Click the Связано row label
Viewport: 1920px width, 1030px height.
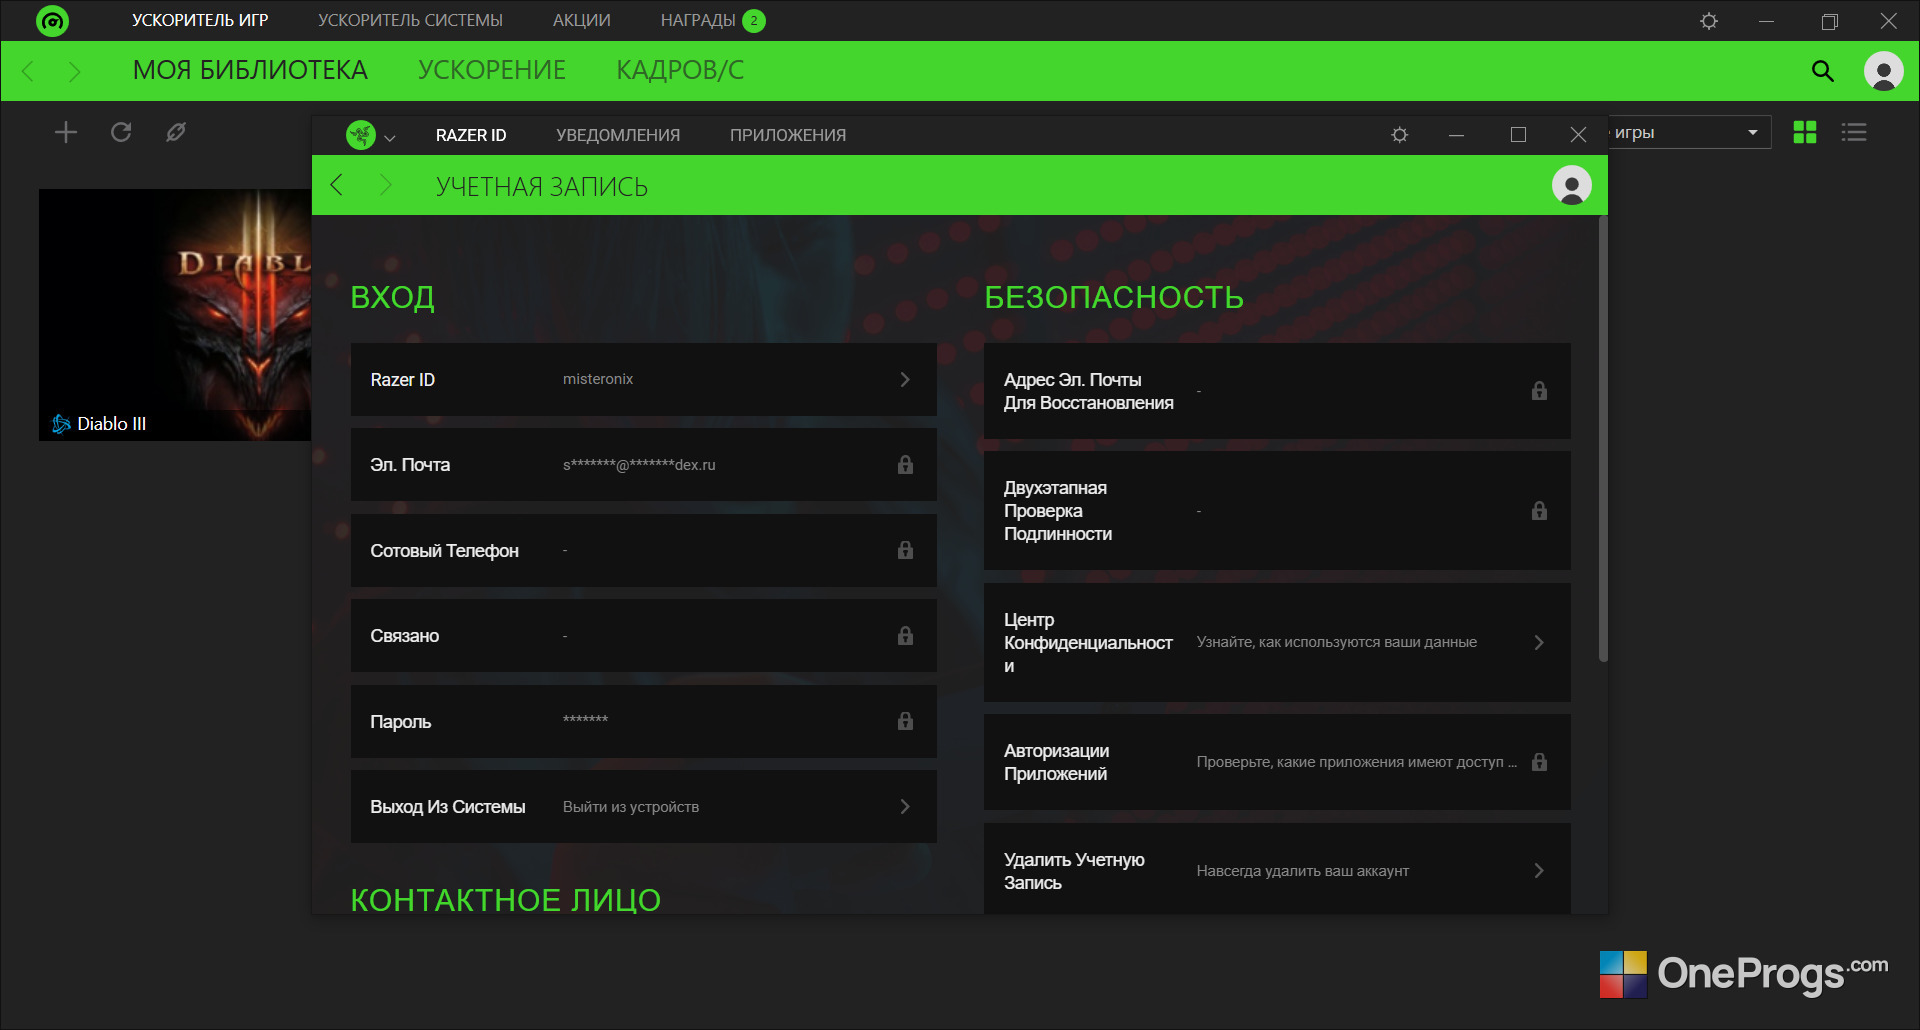click(405, 636)
